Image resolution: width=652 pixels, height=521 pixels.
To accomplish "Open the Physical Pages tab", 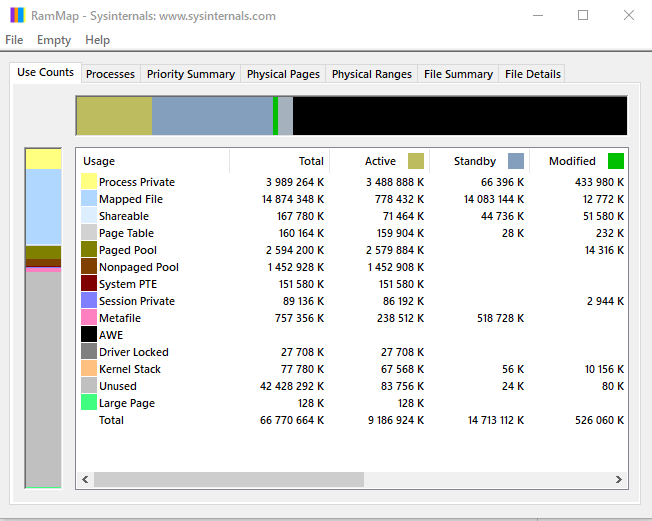I will (283, 74).
